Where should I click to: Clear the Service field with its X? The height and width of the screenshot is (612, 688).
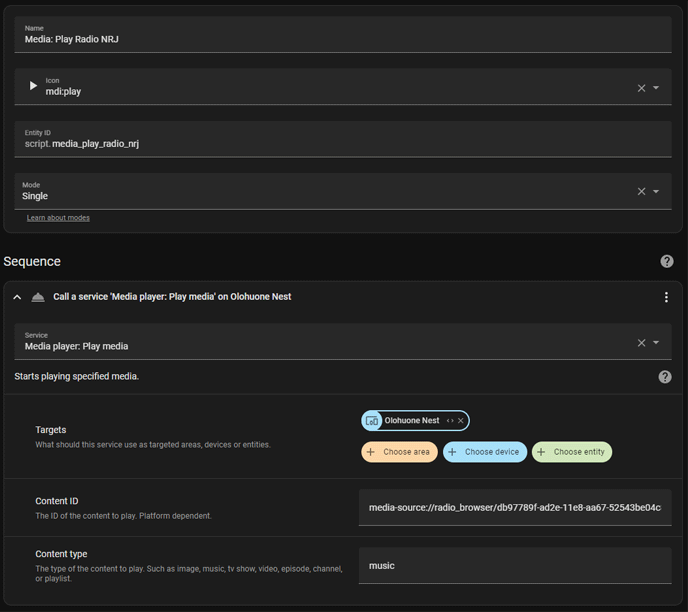coord(641,343)
